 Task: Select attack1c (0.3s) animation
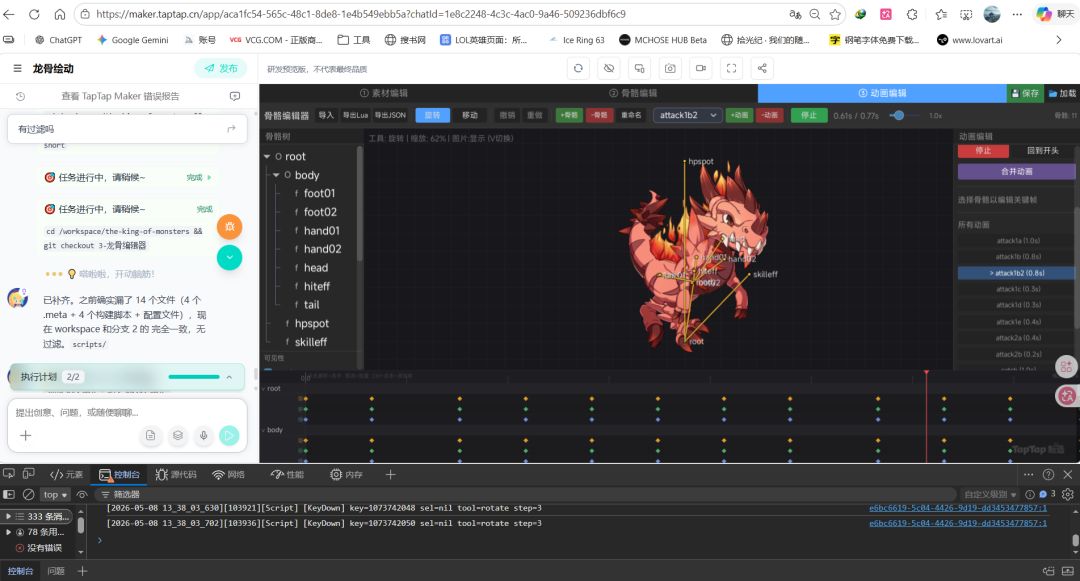1017,289
